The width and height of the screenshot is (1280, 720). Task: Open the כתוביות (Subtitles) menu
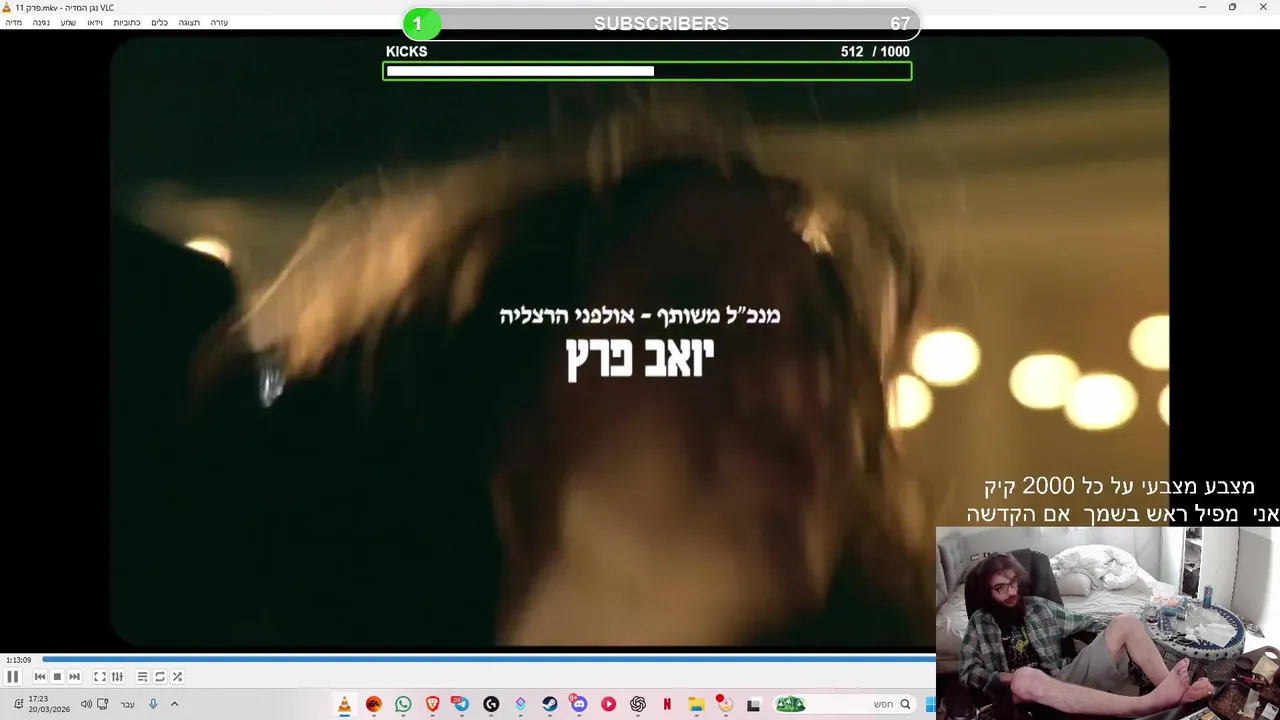click(x=127, y=22)
